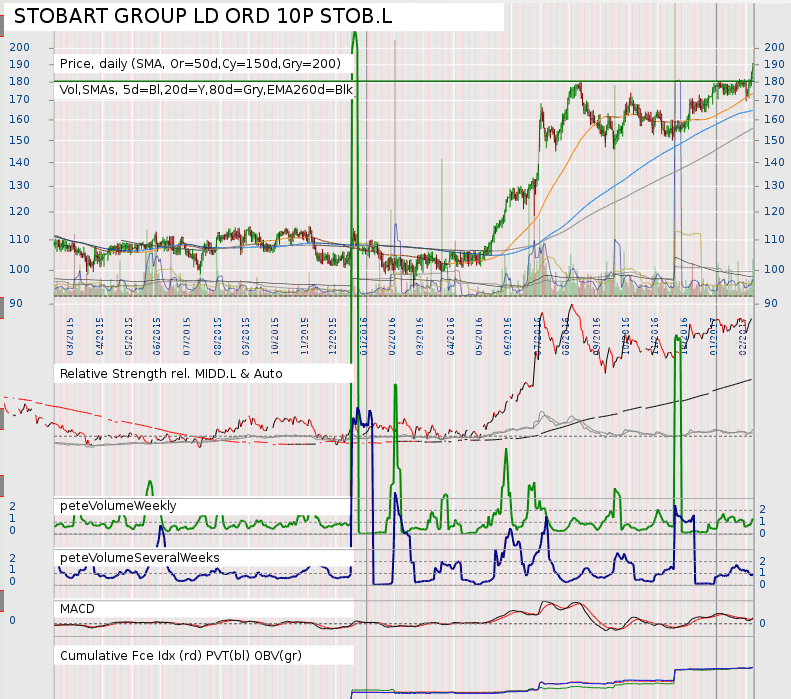The image size is (791, 699).
Task: Click the 04/2015 date axis label
Action: pyautogui.click(x=99, y=336)
